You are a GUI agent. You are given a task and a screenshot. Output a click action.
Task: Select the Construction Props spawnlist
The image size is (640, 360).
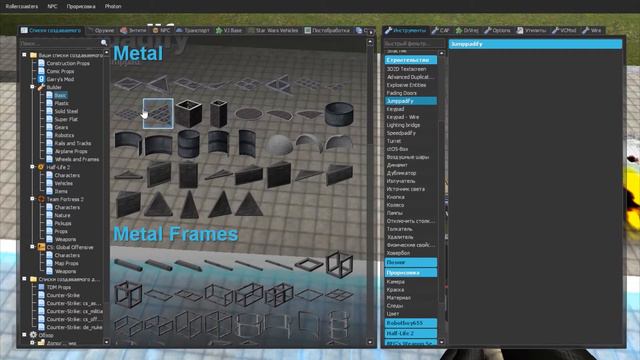click(x=68, y=63)
